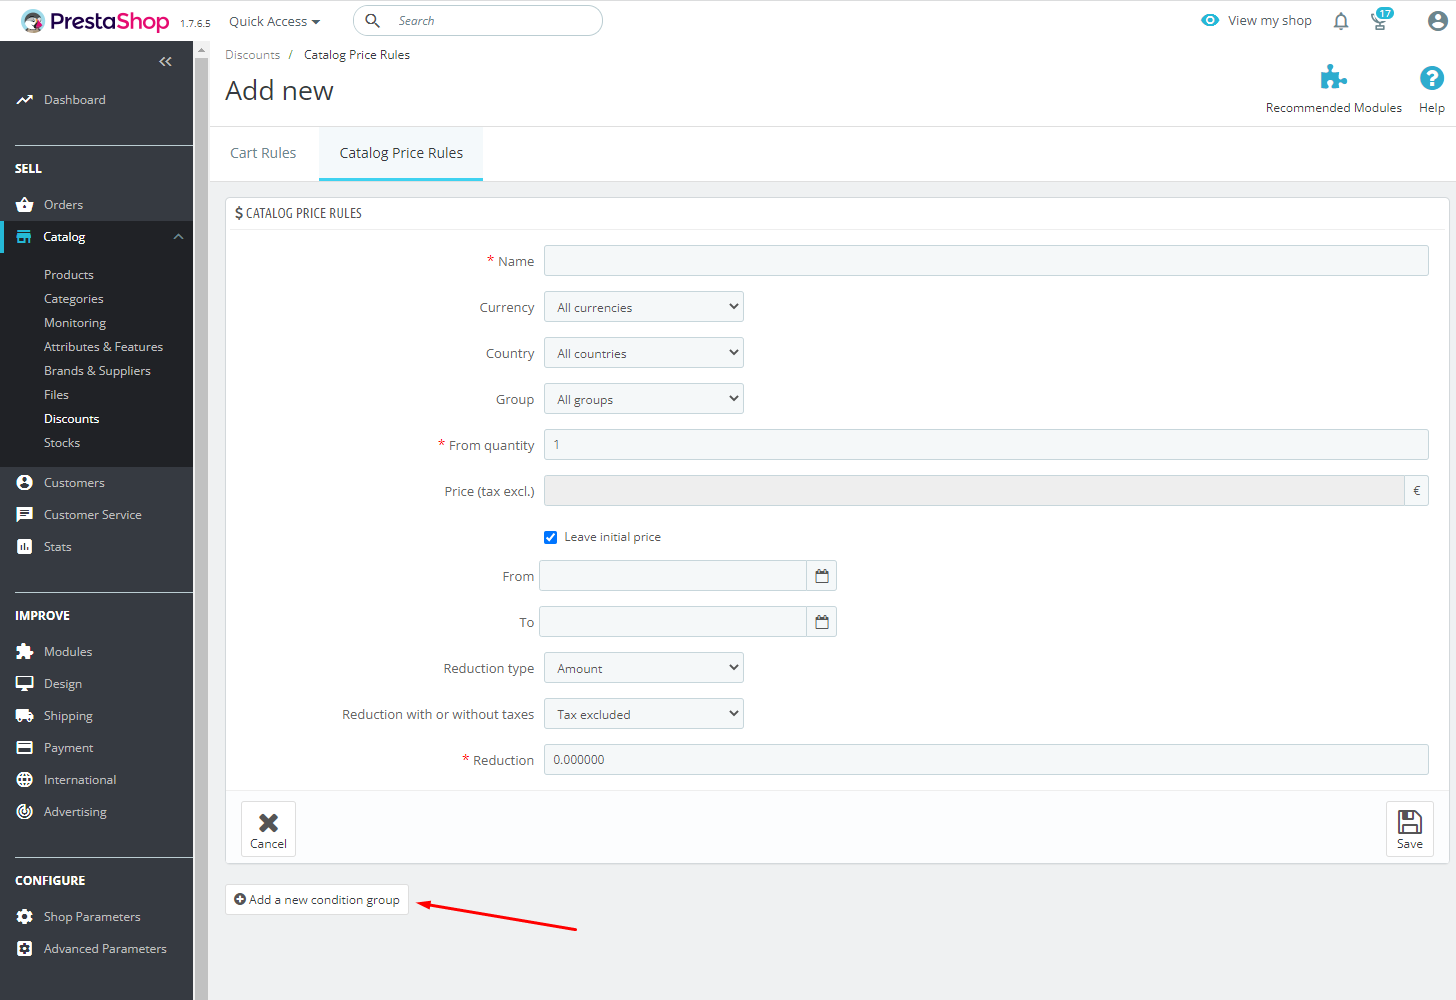Image resolution: width=1456 pixels, height=1000 pixels.
Task: Click the Cancel button
Action: (268, 829)
